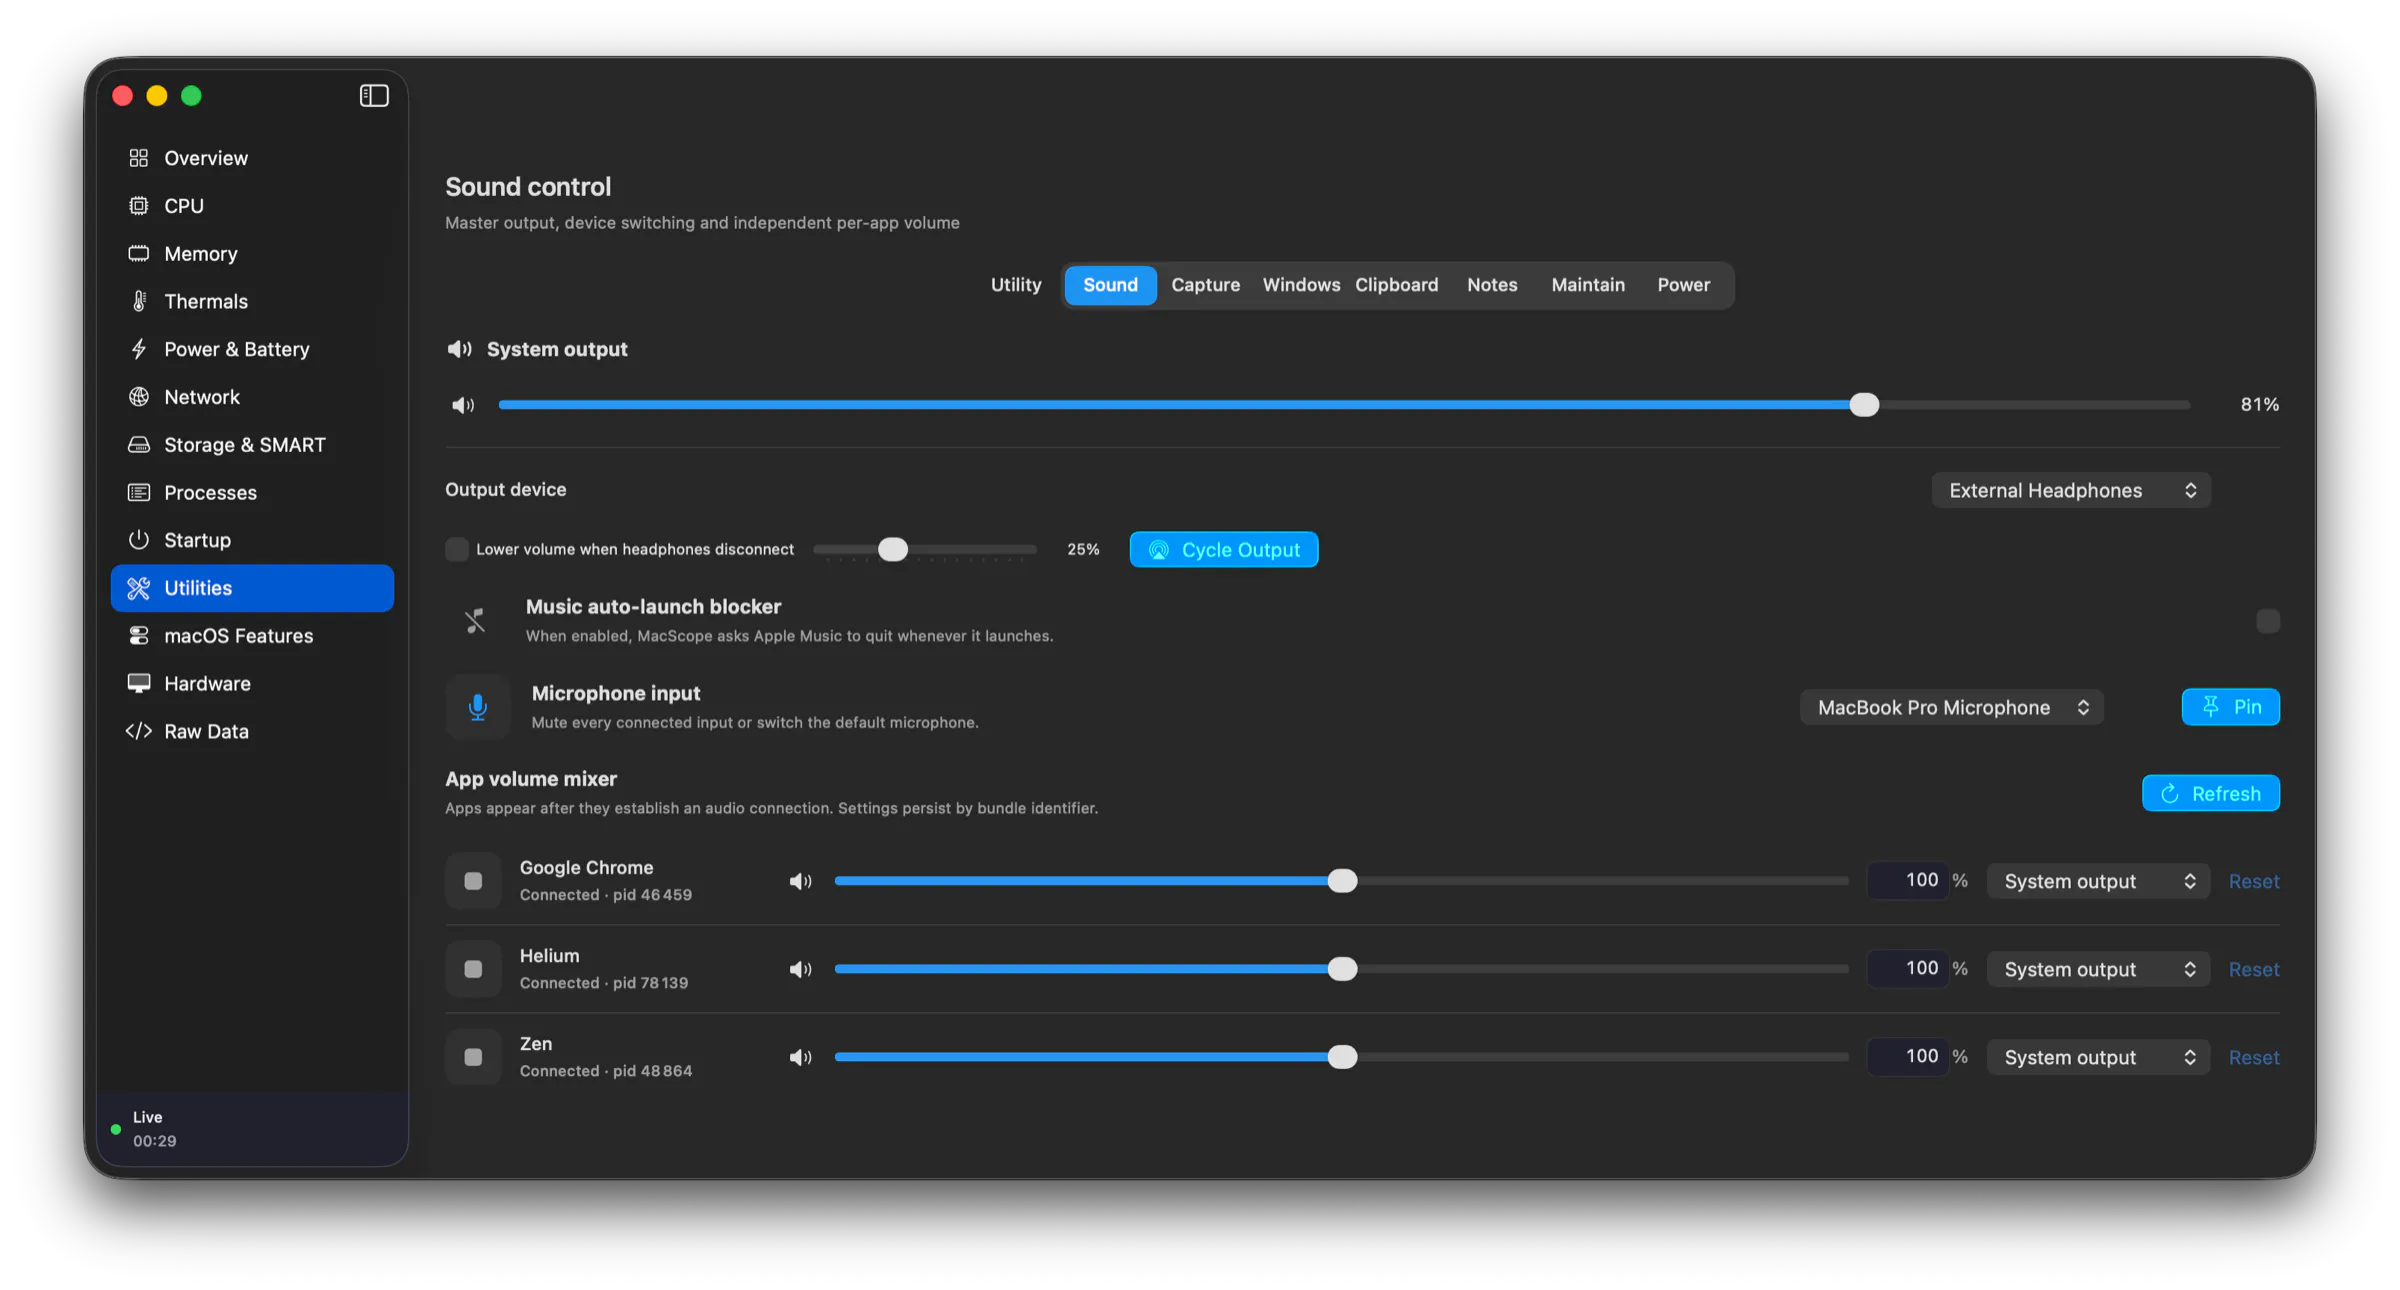Click Google Chrome volume slider handle
Viewport: 2400px width, 1290px height.
[x=1342, y=881]
